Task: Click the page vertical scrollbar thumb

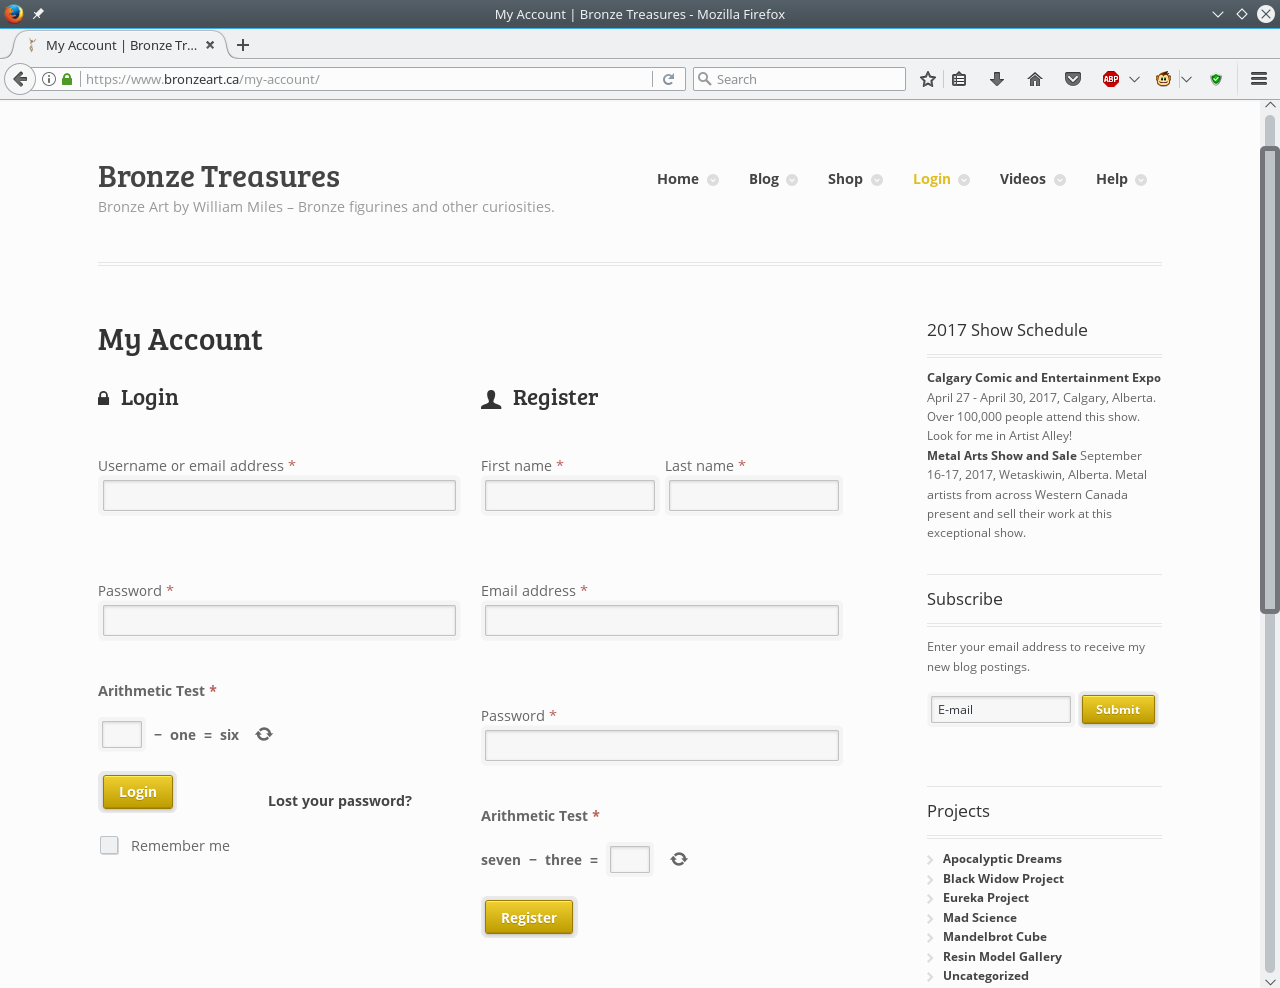Action: (x=1270, y=380)
